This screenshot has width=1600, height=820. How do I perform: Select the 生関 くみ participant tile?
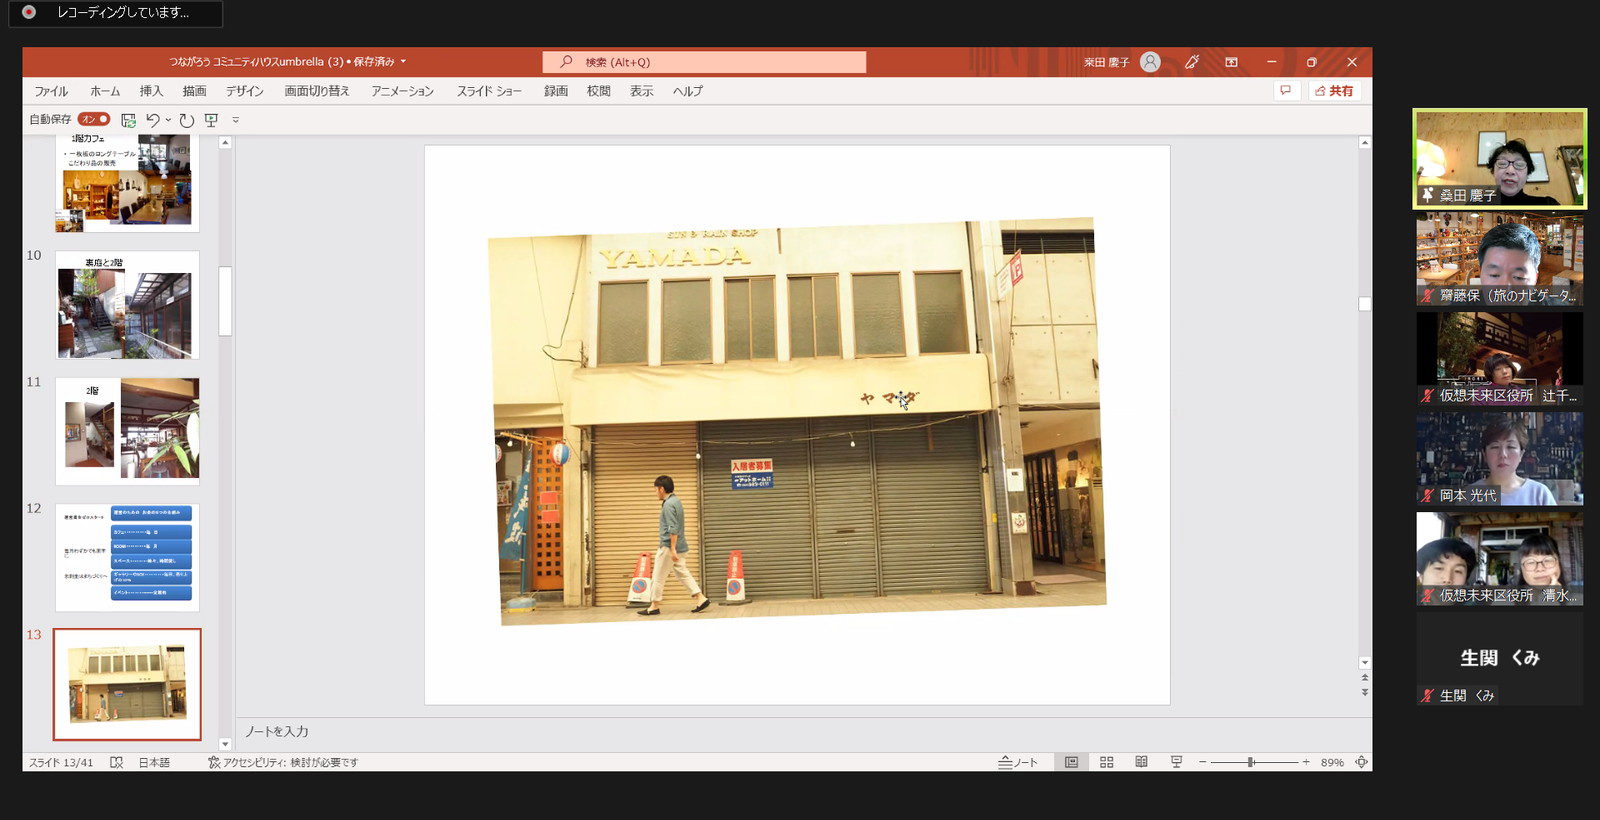[x=1499, y=658]
